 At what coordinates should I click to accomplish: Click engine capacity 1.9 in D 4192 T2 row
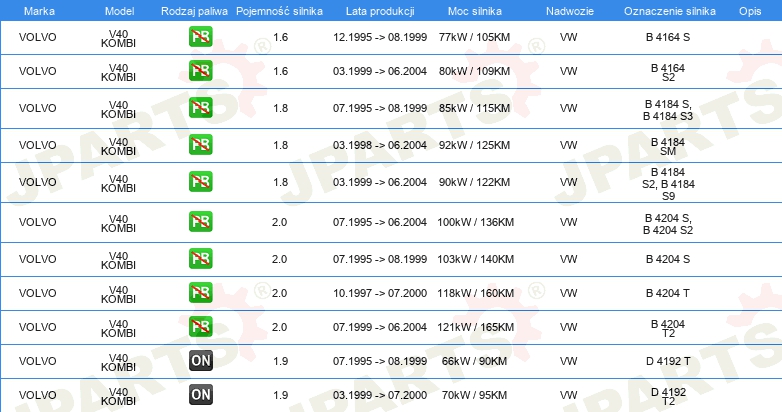coord(280,395)
